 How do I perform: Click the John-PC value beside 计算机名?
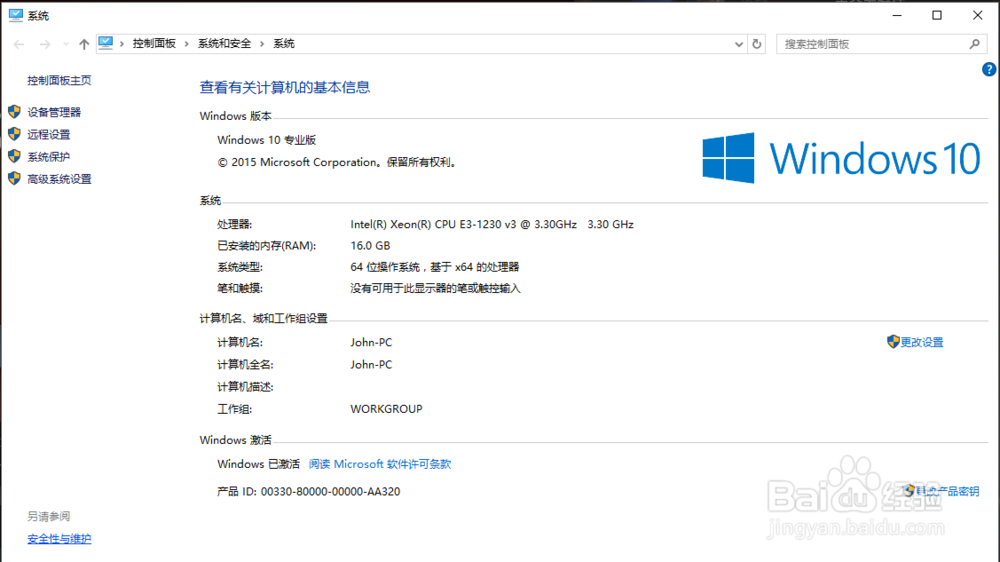tap(371, 343)
